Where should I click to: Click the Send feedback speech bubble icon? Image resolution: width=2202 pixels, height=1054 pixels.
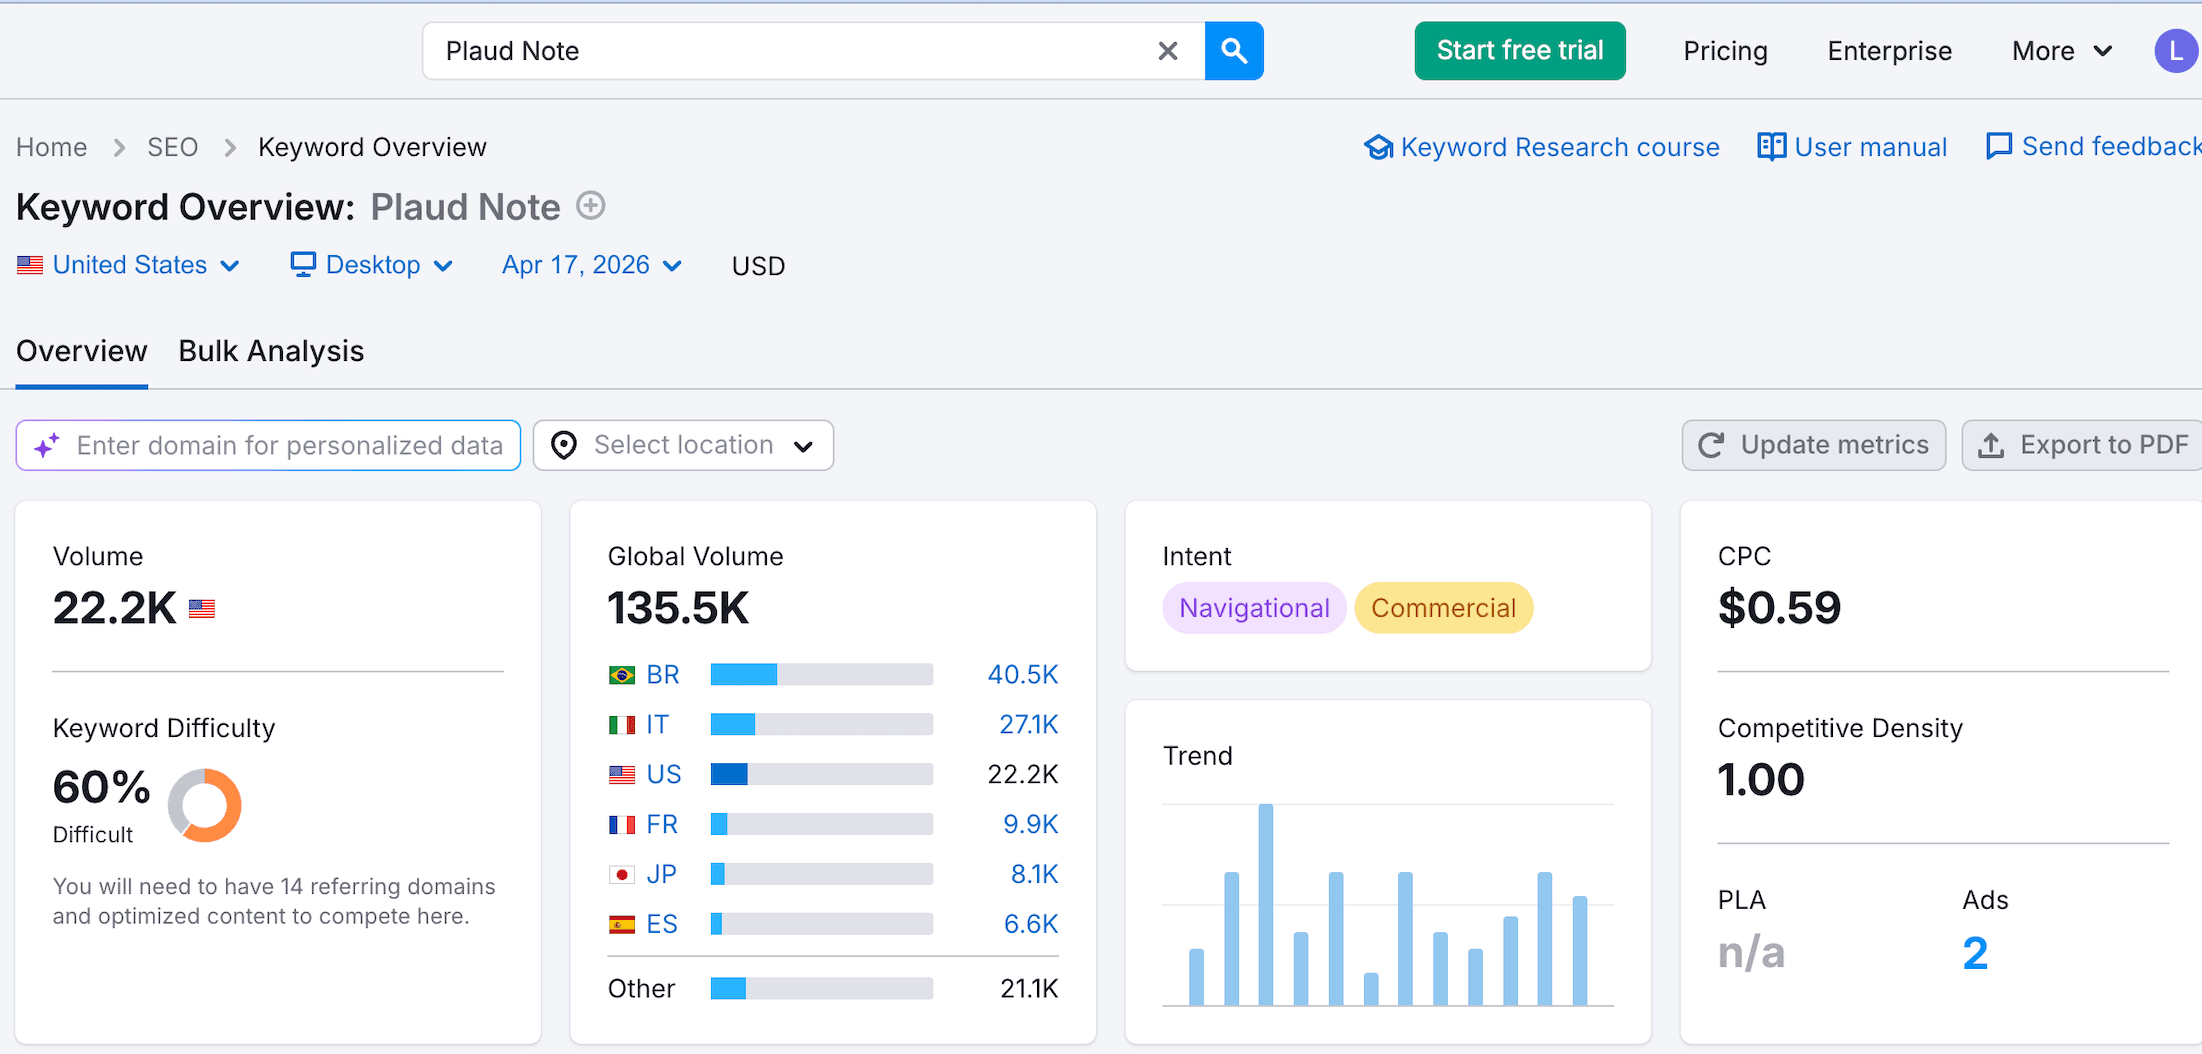[1998, 146]
